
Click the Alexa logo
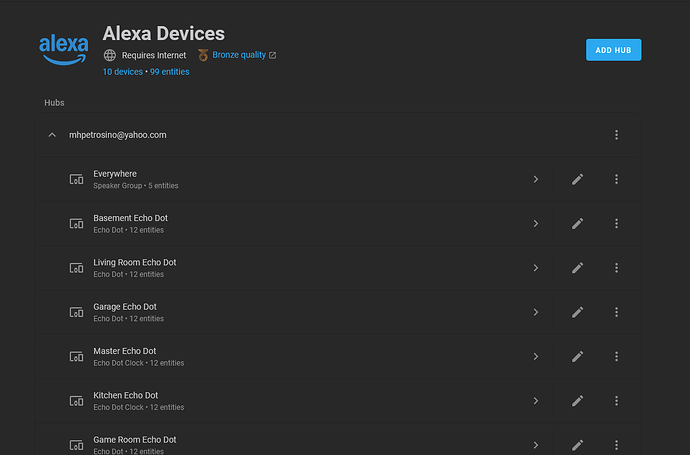click(x=64, y=50)
